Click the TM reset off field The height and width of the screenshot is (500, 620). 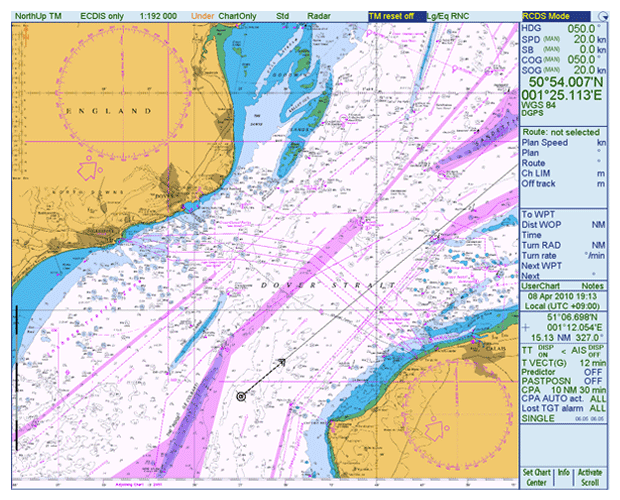click(393, 17)
